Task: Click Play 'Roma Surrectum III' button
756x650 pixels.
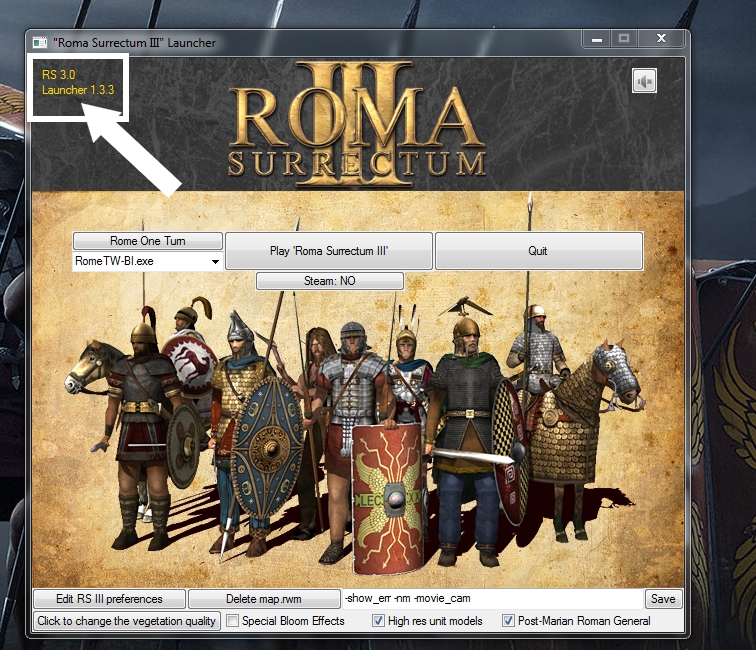Action: click(329, 251)
